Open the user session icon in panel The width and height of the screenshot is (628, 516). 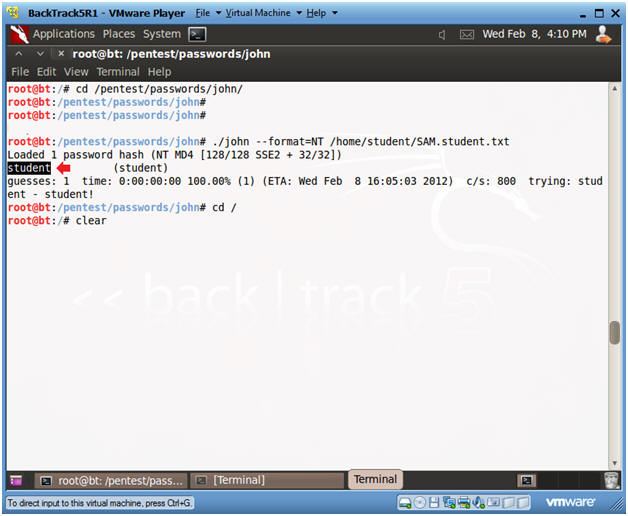603,34
